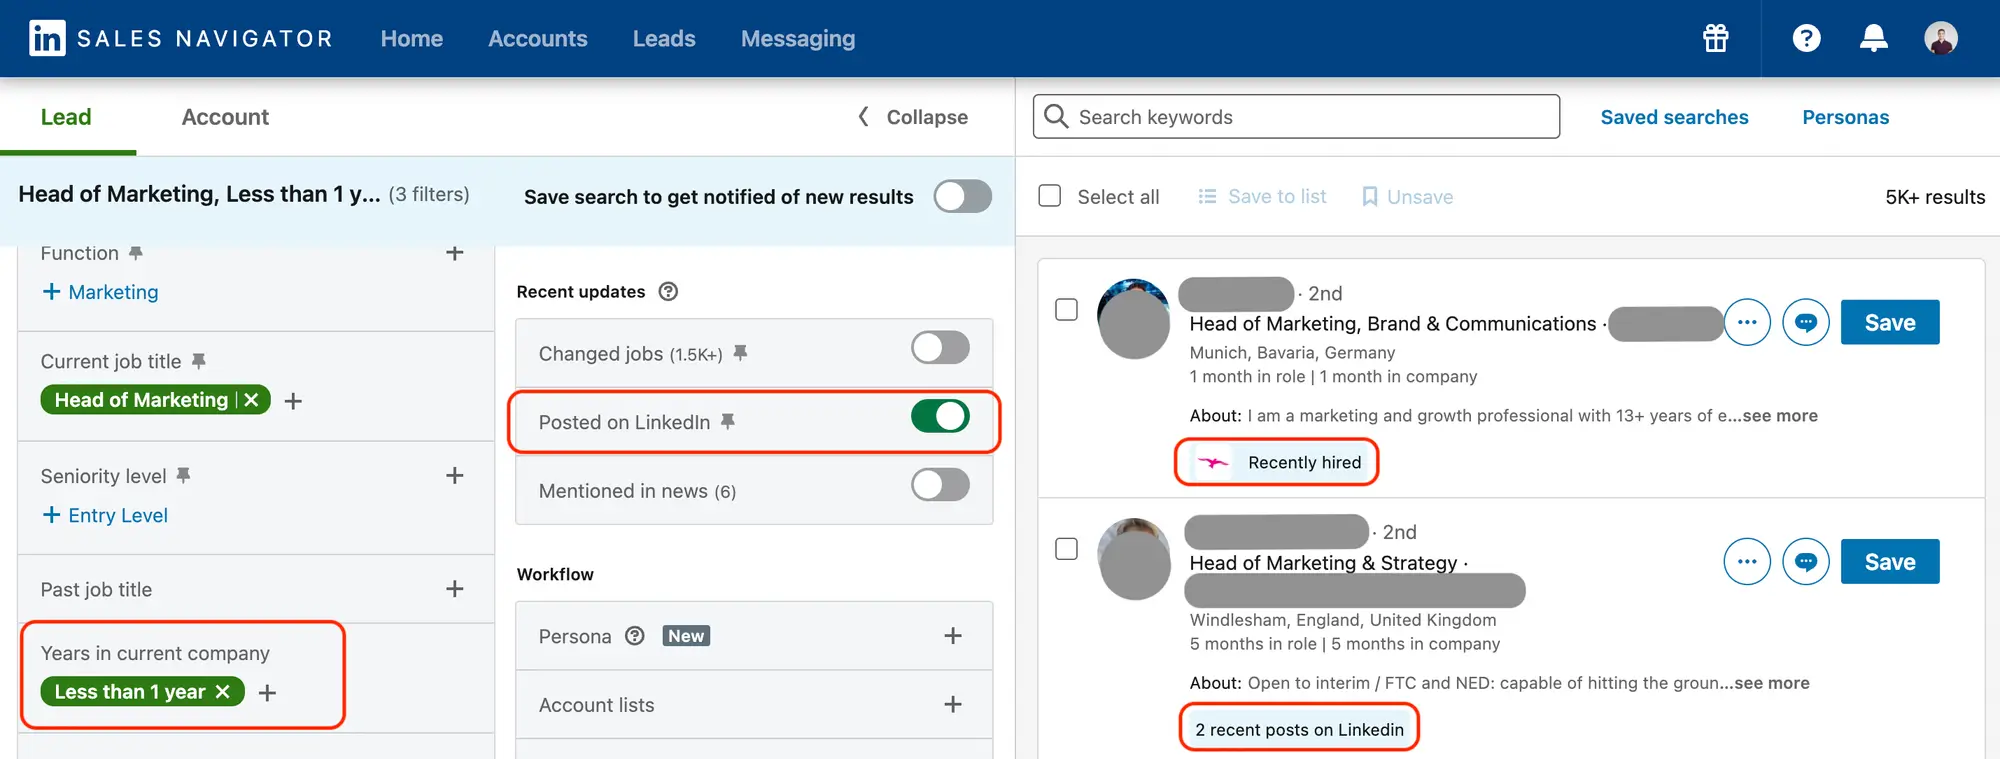2000x759 pixels.
Task: Open more options for Head of Marketing, Brand lead
Action: coord(1747,322)
